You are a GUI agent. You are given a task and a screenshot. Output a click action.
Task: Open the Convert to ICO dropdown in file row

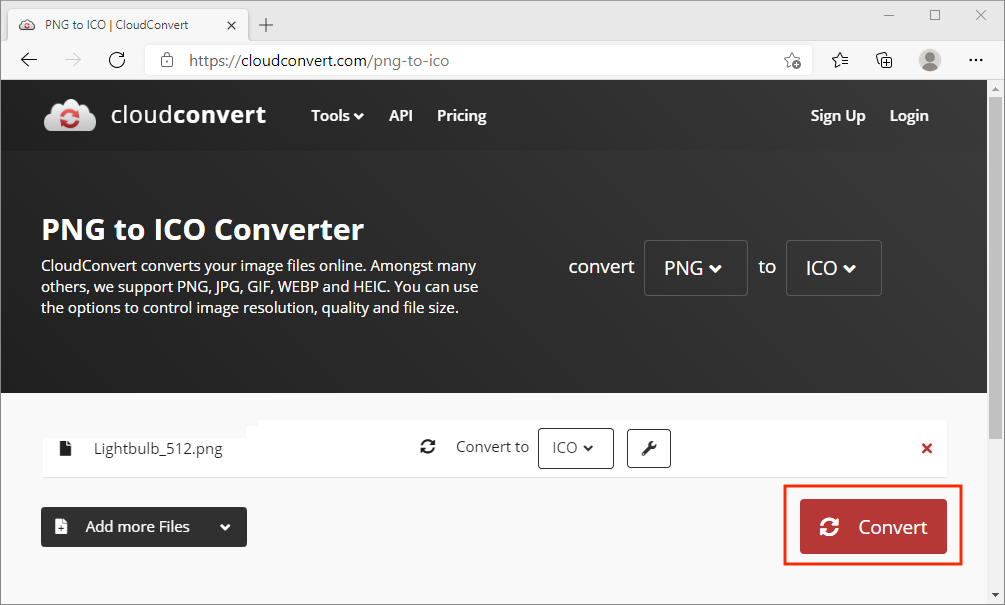(x=576, y=448)
